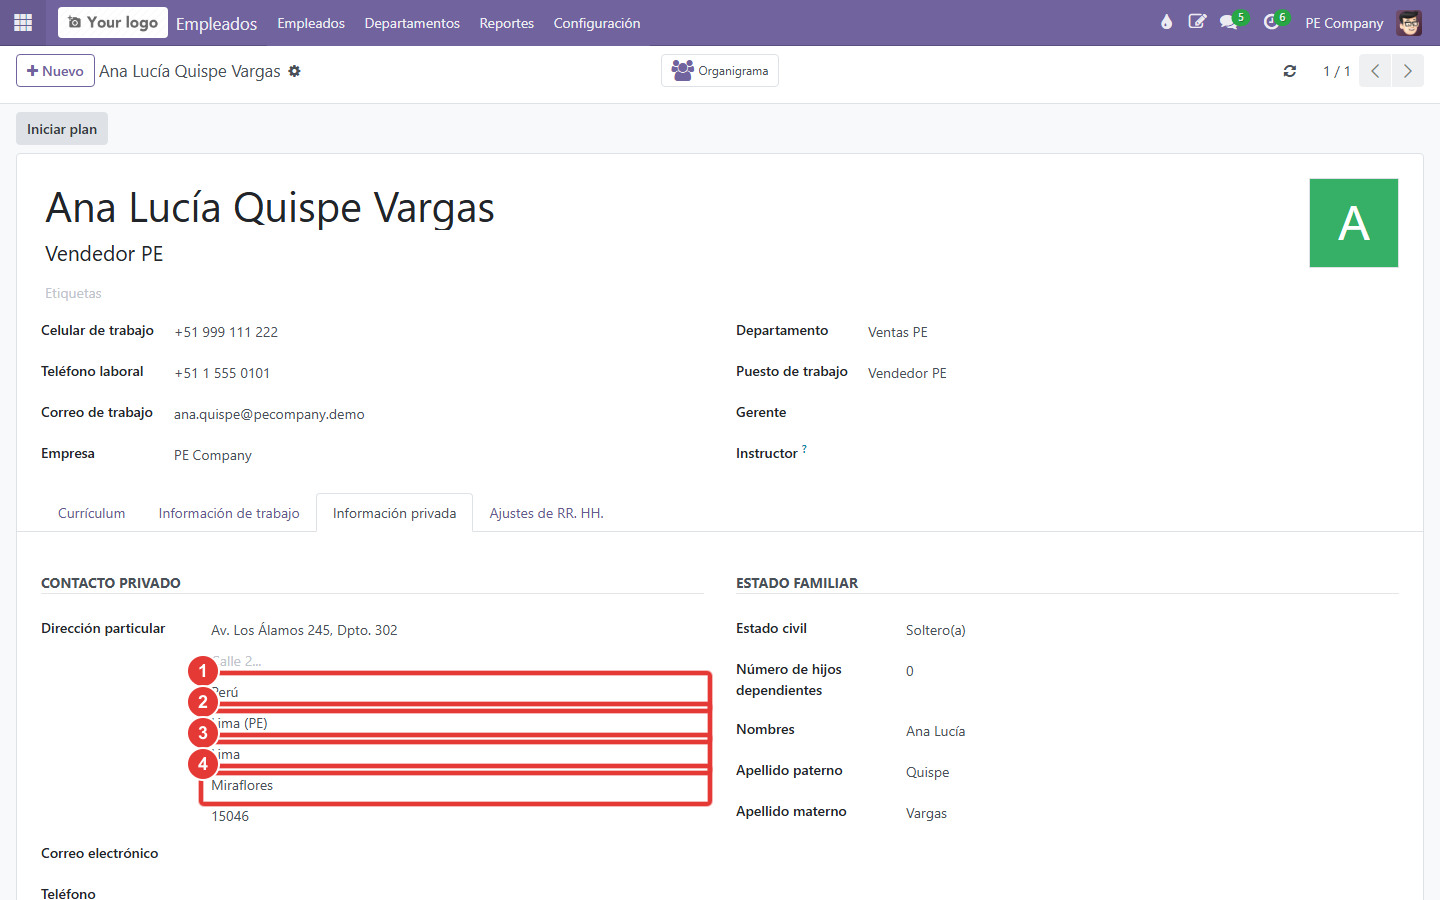The width and height of the screenshot is (1440, 900).
Task: Click the Correo de trabajo email field
Action: [437, 414]
